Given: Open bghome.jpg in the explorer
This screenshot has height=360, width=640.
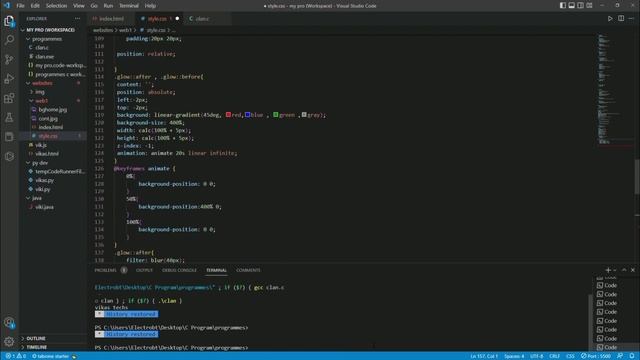Looking at the screenshot, I should (x=52, y=110).
